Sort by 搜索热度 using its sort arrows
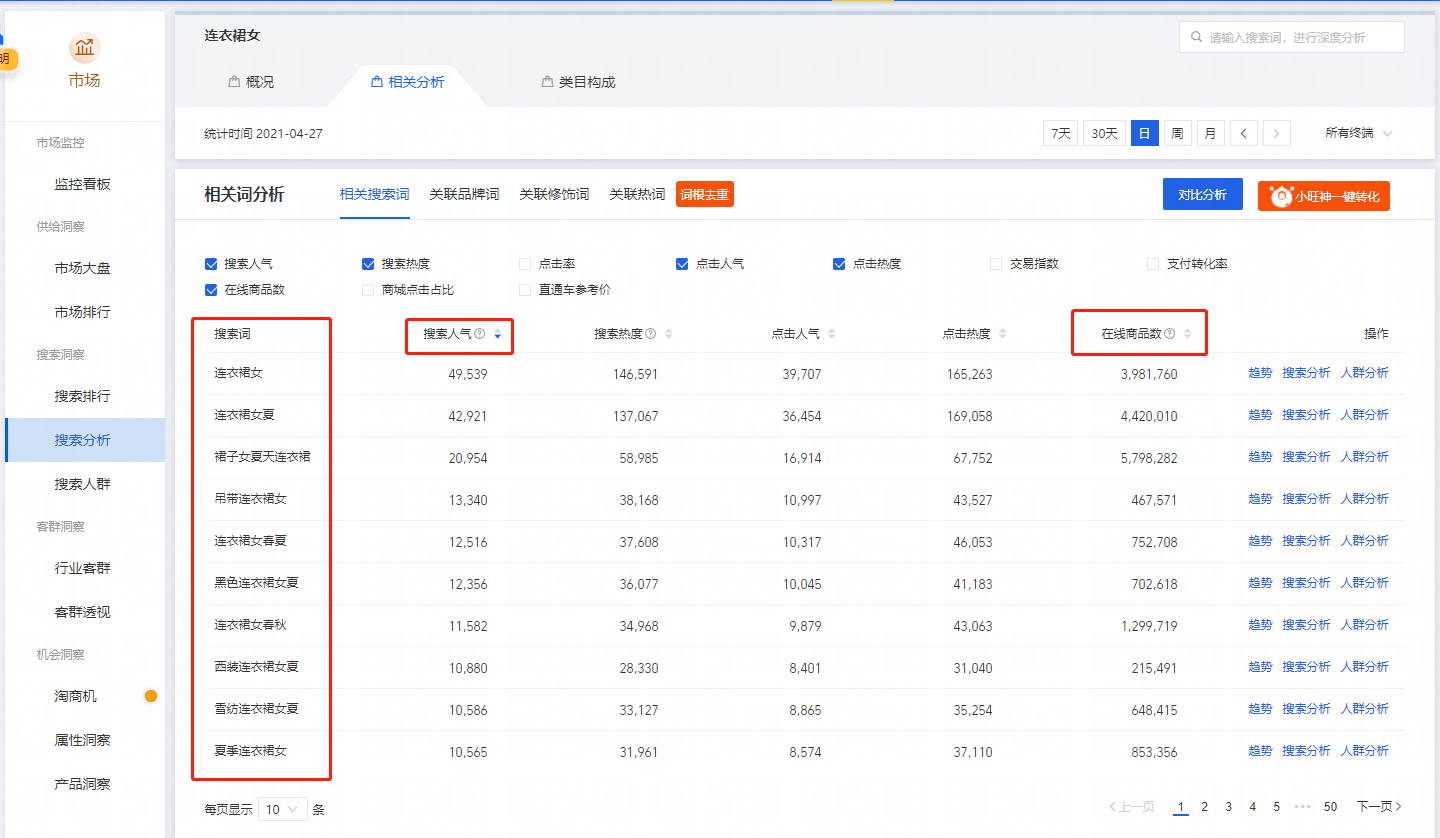1440x838 pixels. (669, 334)
